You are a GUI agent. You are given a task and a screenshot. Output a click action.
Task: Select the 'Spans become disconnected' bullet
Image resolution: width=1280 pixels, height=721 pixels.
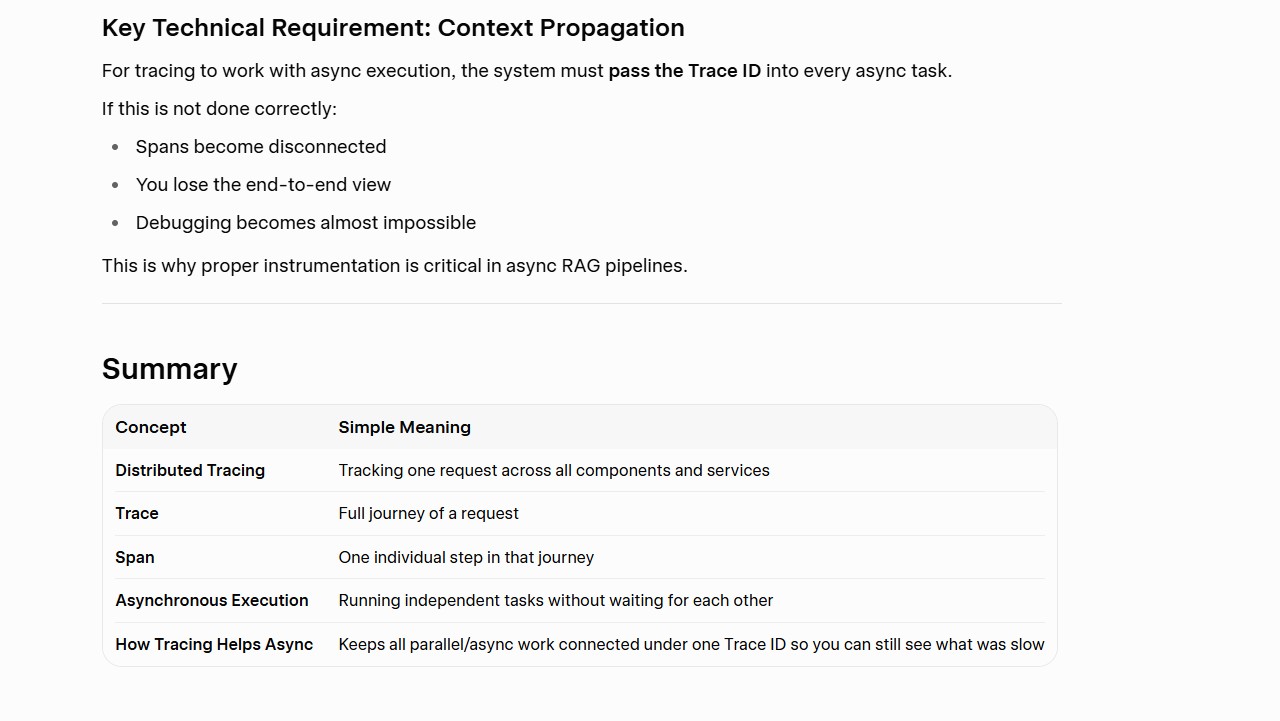[261, 147]
